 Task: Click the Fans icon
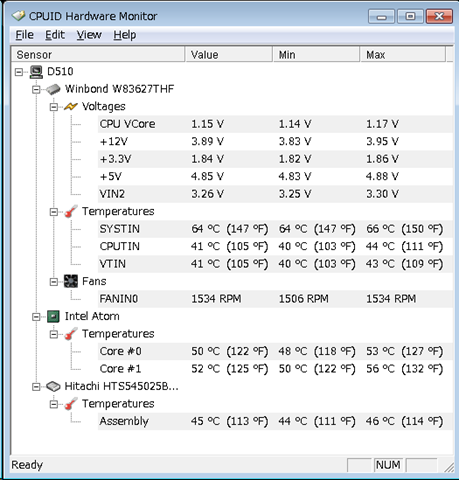coord(71,281)
